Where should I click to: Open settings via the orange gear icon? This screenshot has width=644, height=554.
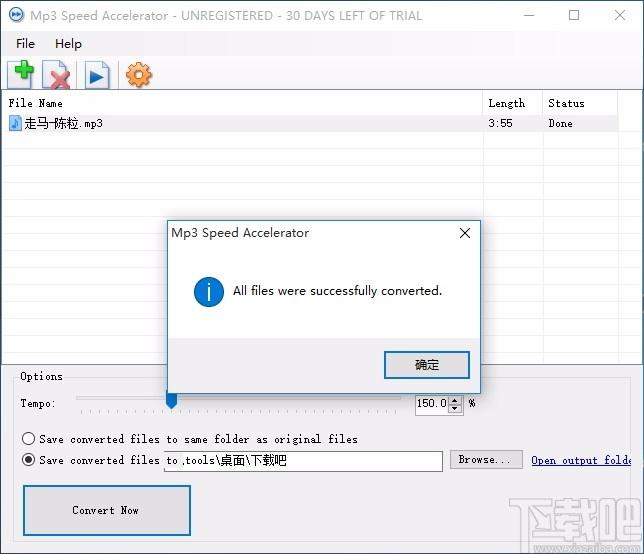(x=138, y=75)
